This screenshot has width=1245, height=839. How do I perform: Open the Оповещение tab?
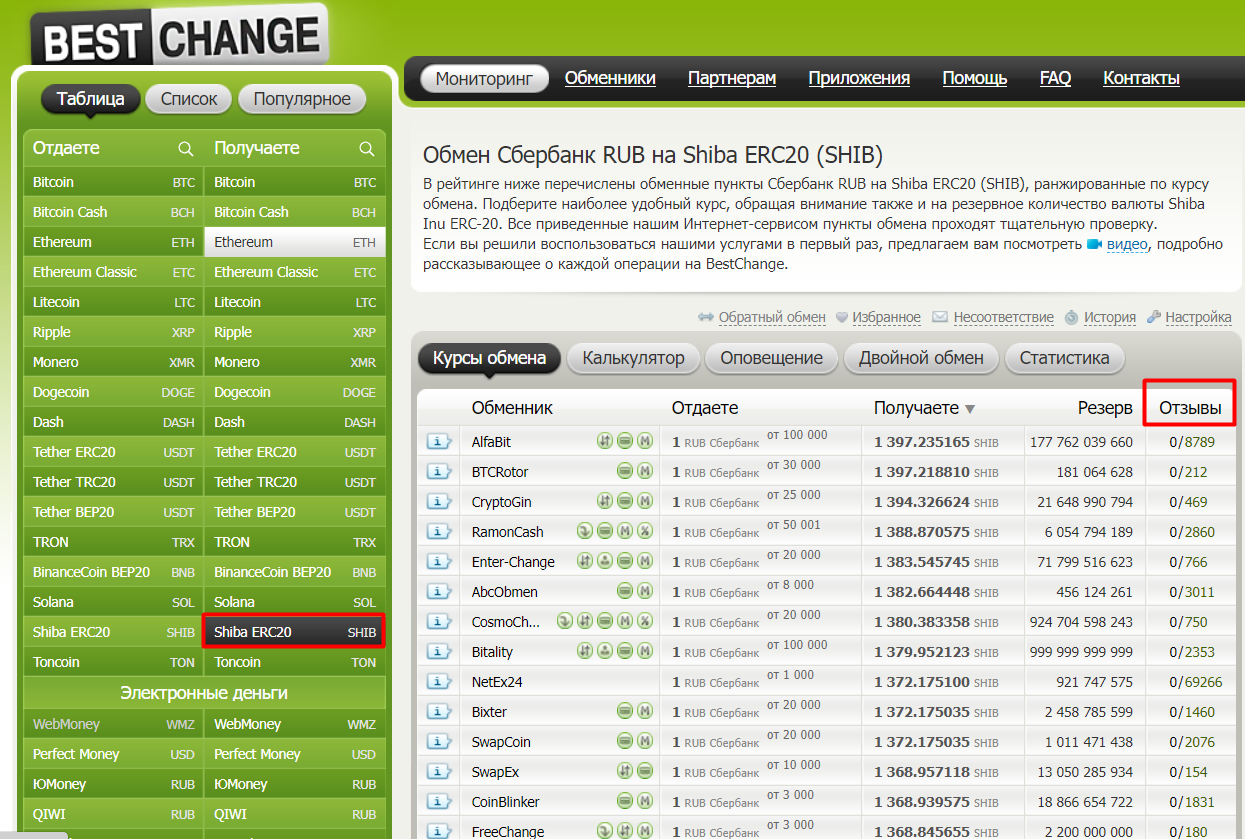tap(772, 358)
